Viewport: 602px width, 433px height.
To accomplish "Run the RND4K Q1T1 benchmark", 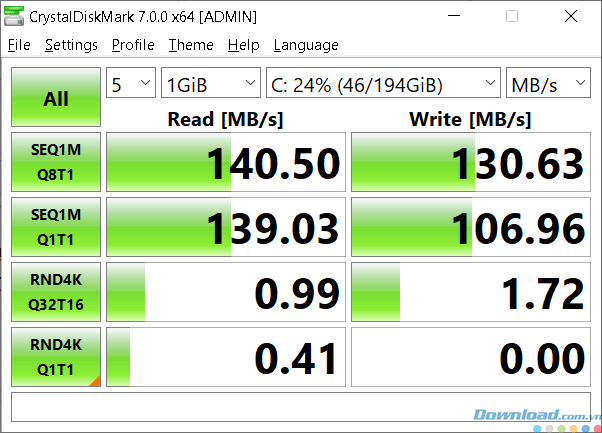I will (x=56, y=357).
